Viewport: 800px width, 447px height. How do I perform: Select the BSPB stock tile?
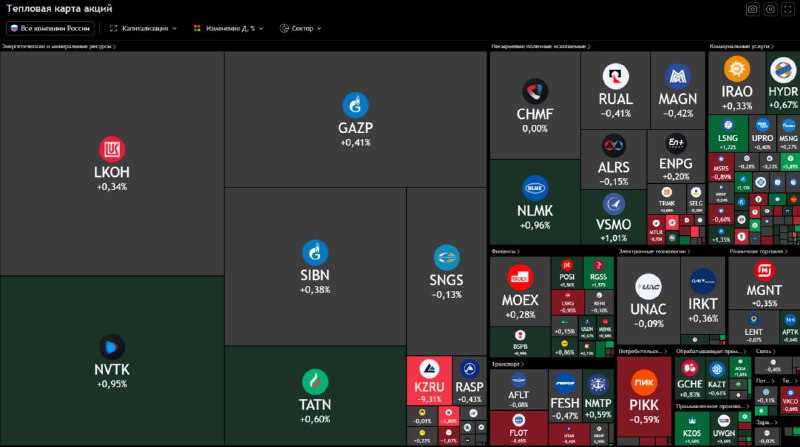point(520,342)
